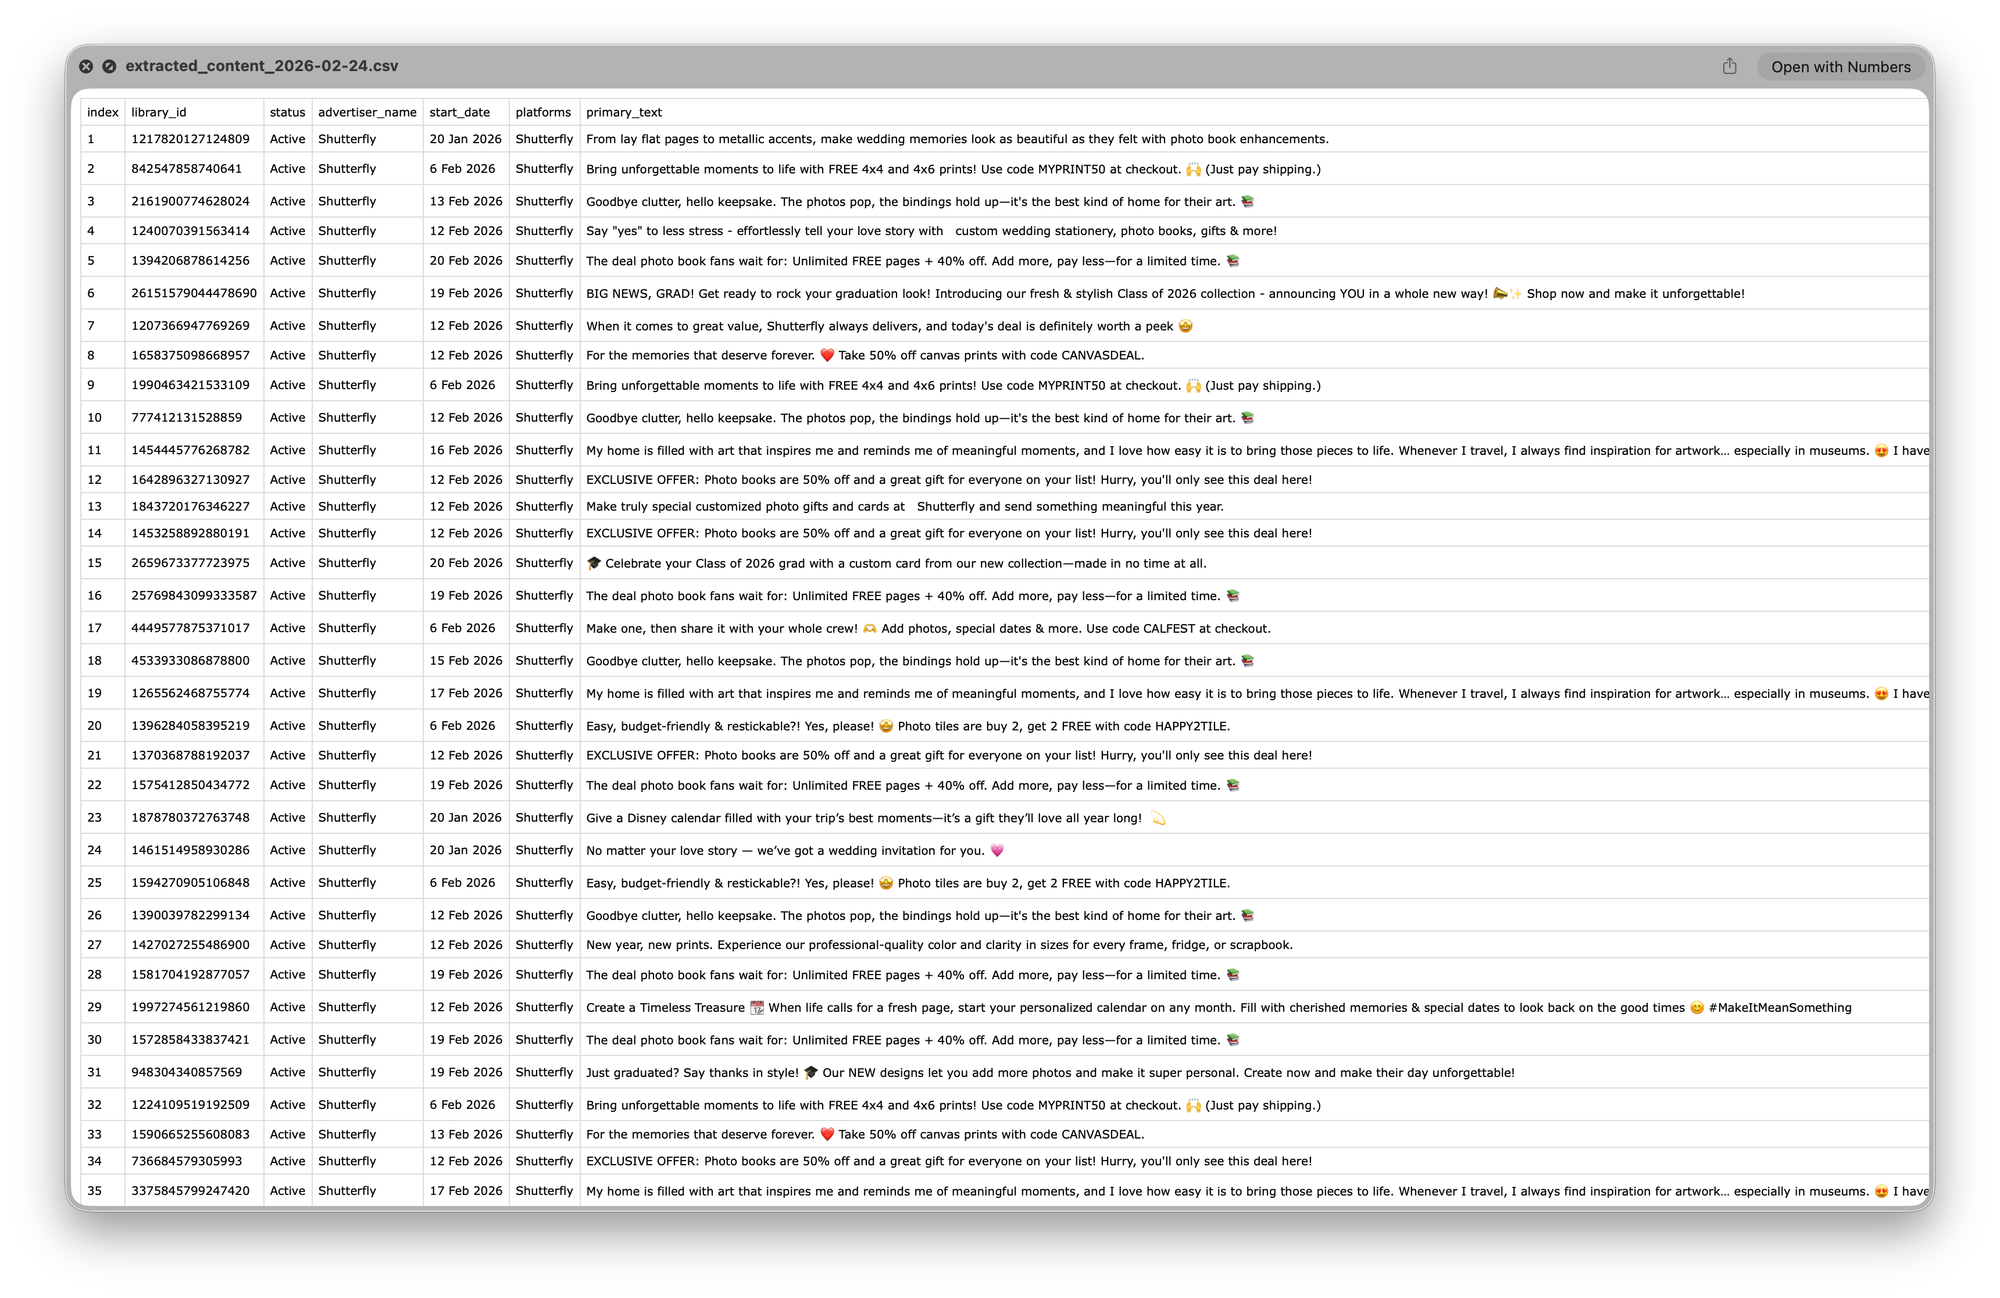Click the status column header
The width and height of the screenshot is (2000, 1298).
[x=287, y=112]
